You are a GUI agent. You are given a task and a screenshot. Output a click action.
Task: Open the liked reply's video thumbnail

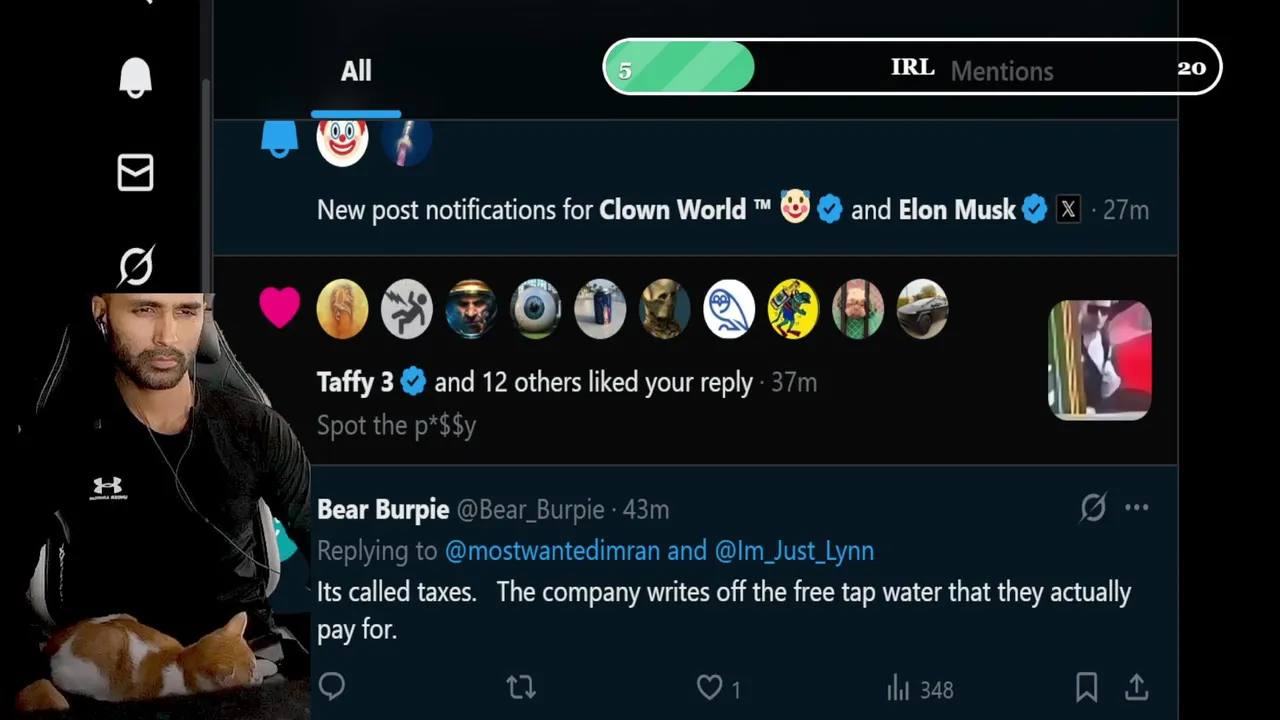[x=1099, y=360]
